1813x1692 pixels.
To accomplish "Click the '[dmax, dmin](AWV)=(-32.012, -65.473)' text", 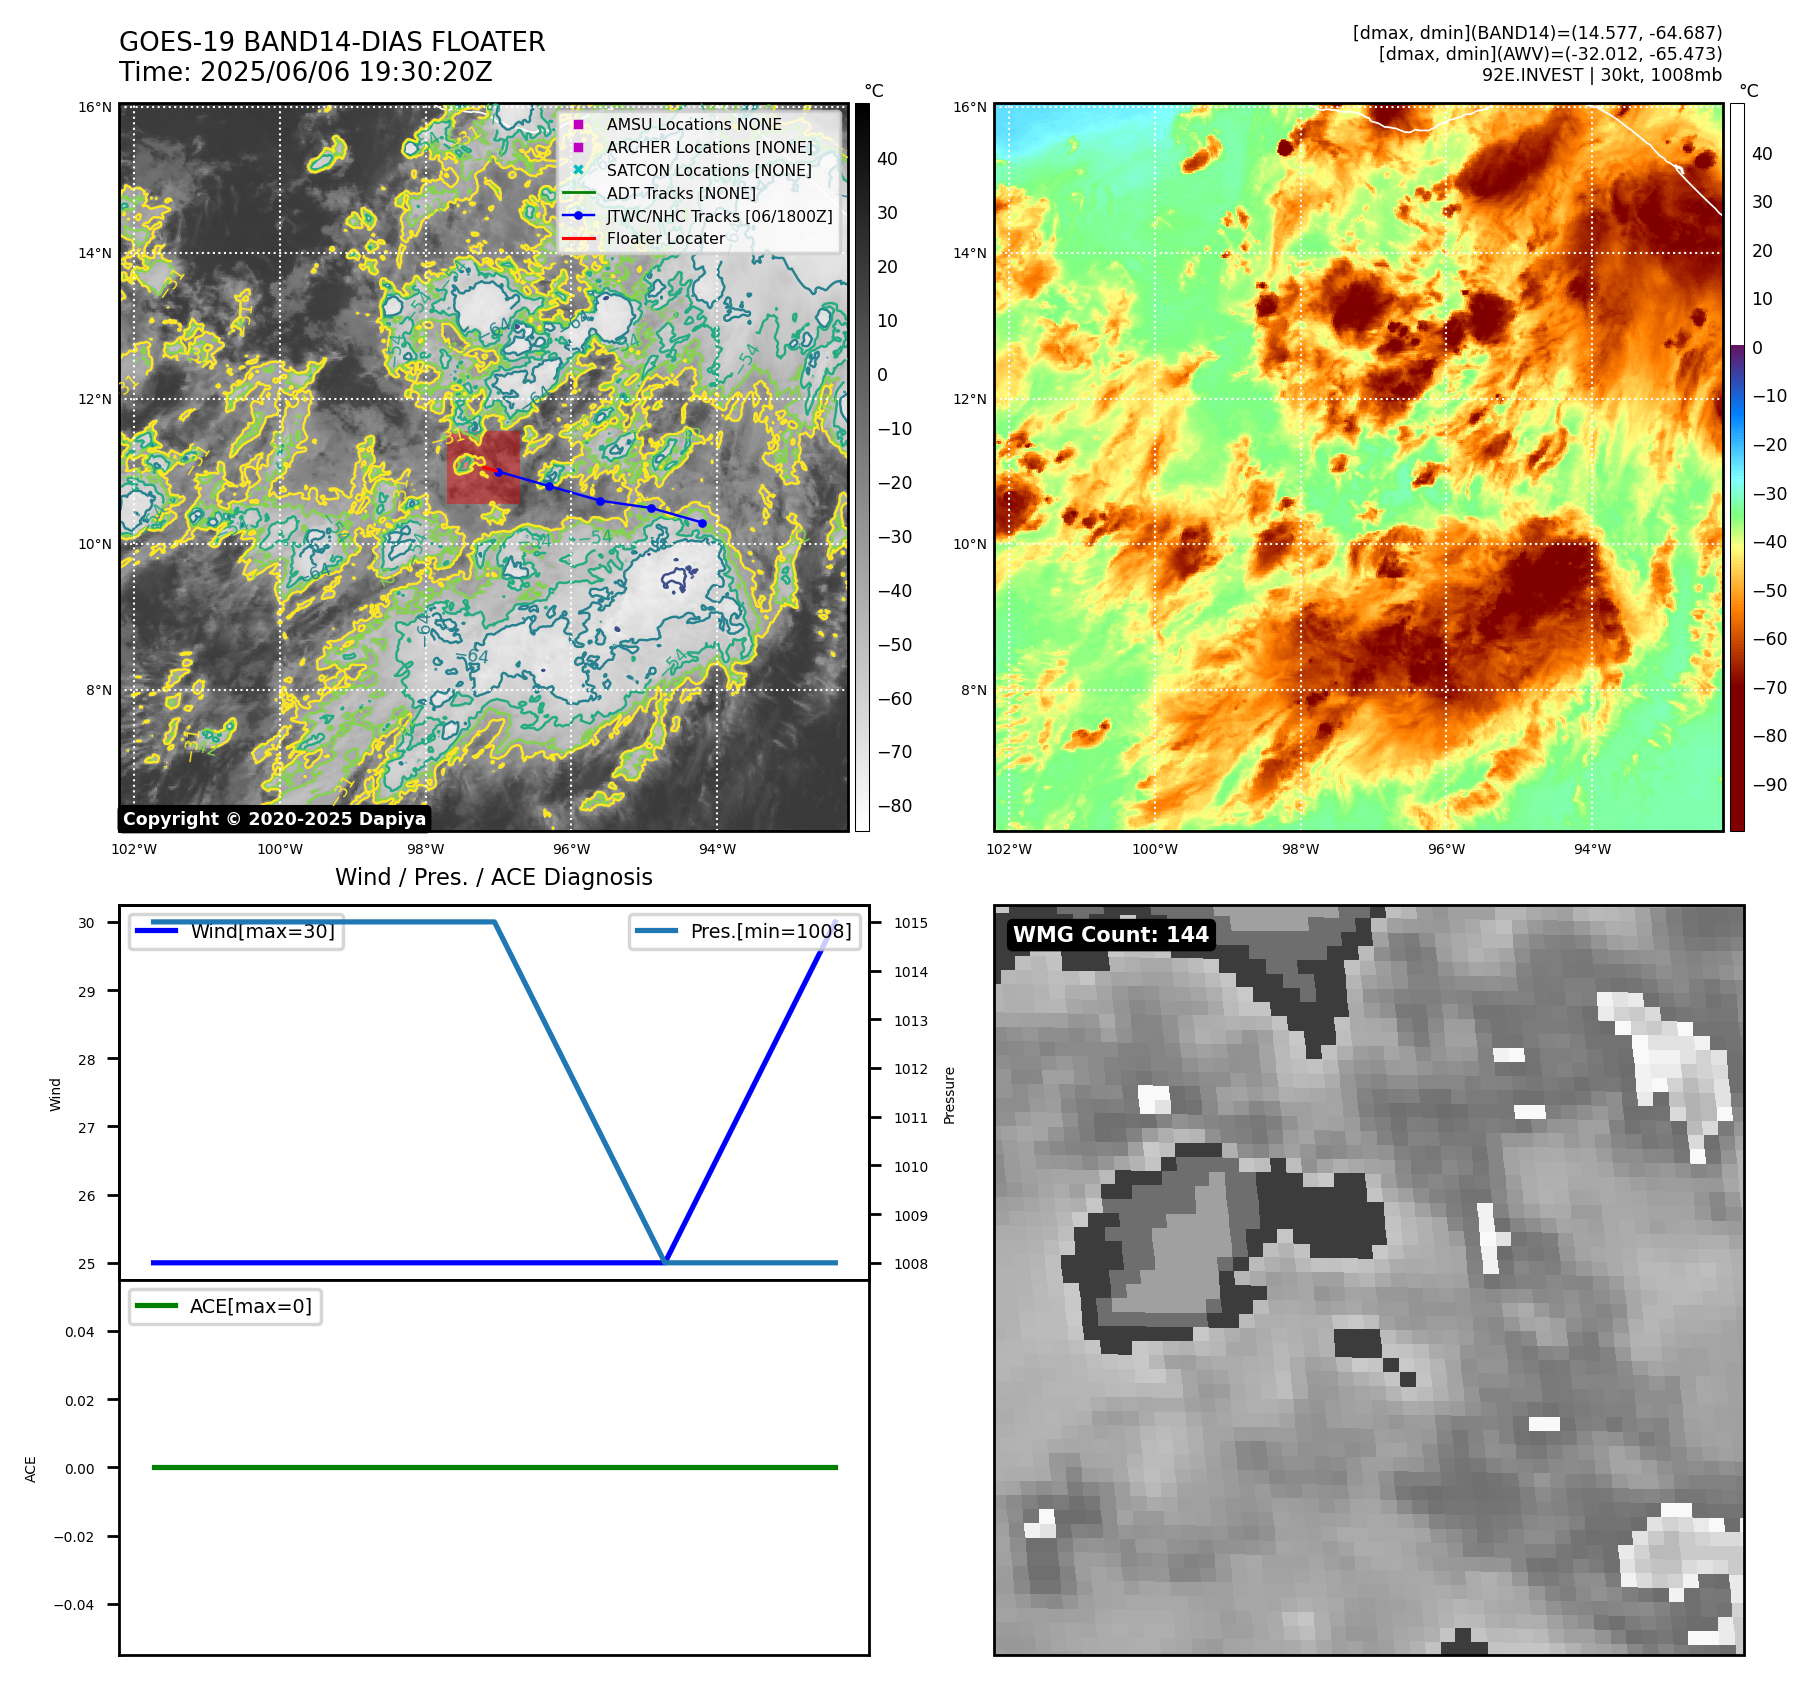I will click(x=1550, y=54).
